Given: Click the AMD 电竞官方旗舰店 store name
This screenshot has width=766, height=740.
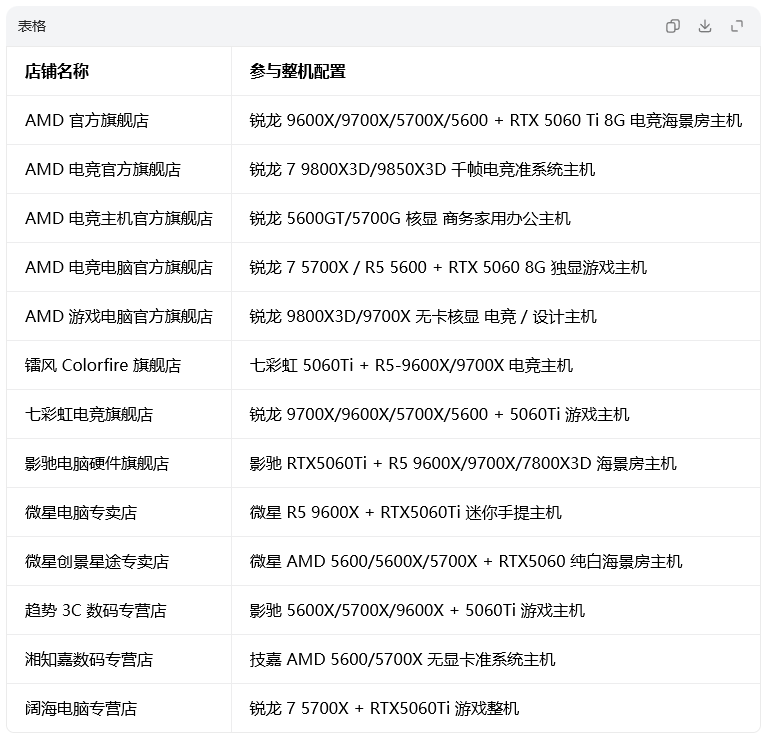Looking at the screenshot, I should pyautogui.click(x=103, y=169).
